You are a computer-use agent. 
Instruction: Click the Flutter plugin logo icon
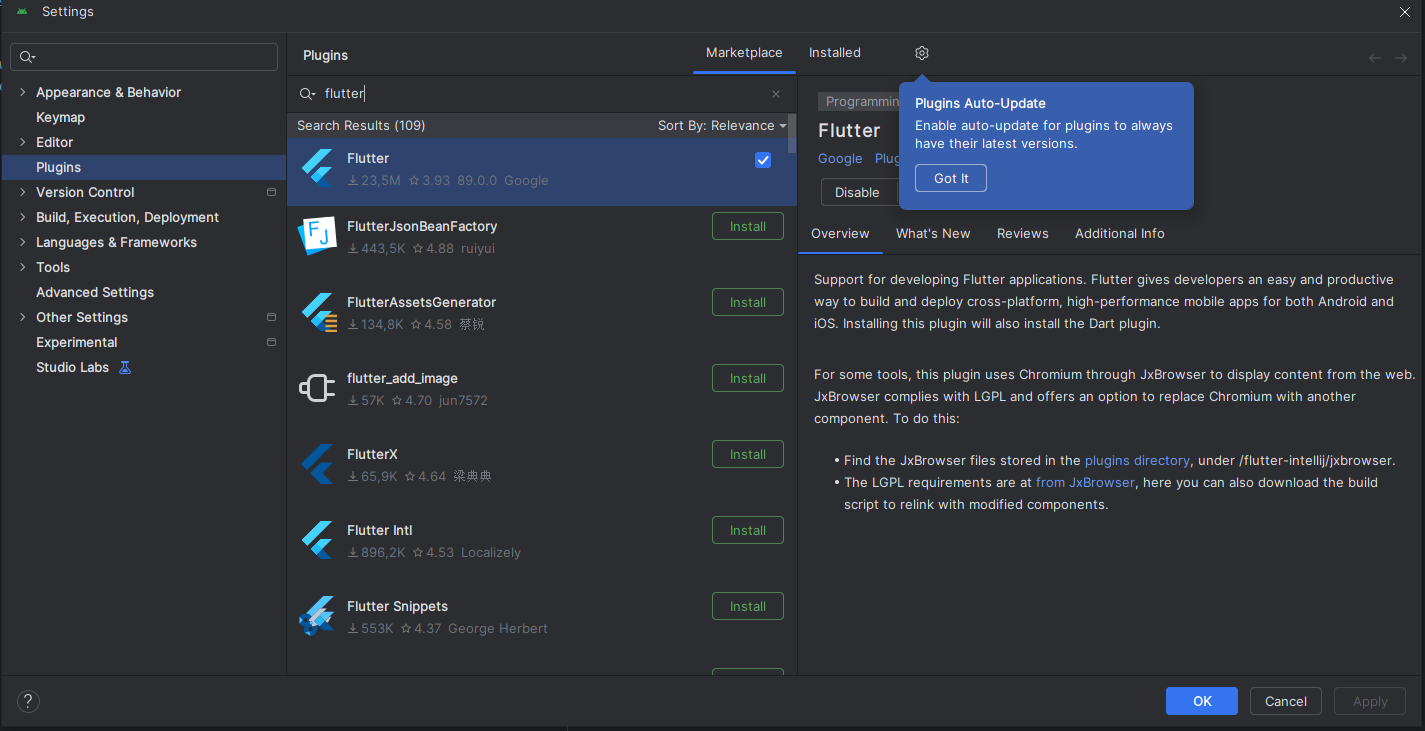pyautogui.click(x=317, y=169)
